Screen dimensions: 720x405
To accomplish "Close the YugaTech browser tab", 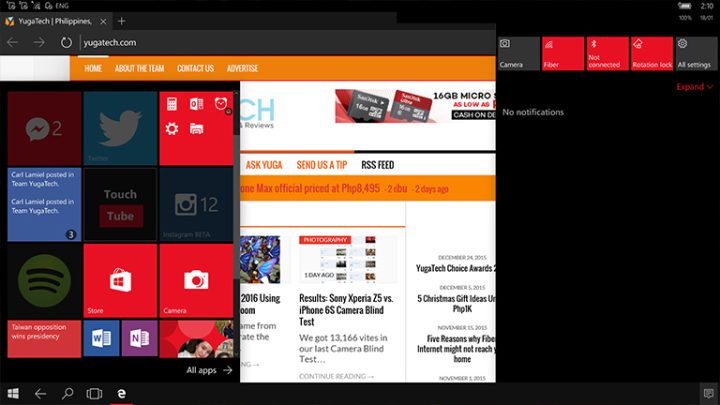I will [x=103, y=21].
